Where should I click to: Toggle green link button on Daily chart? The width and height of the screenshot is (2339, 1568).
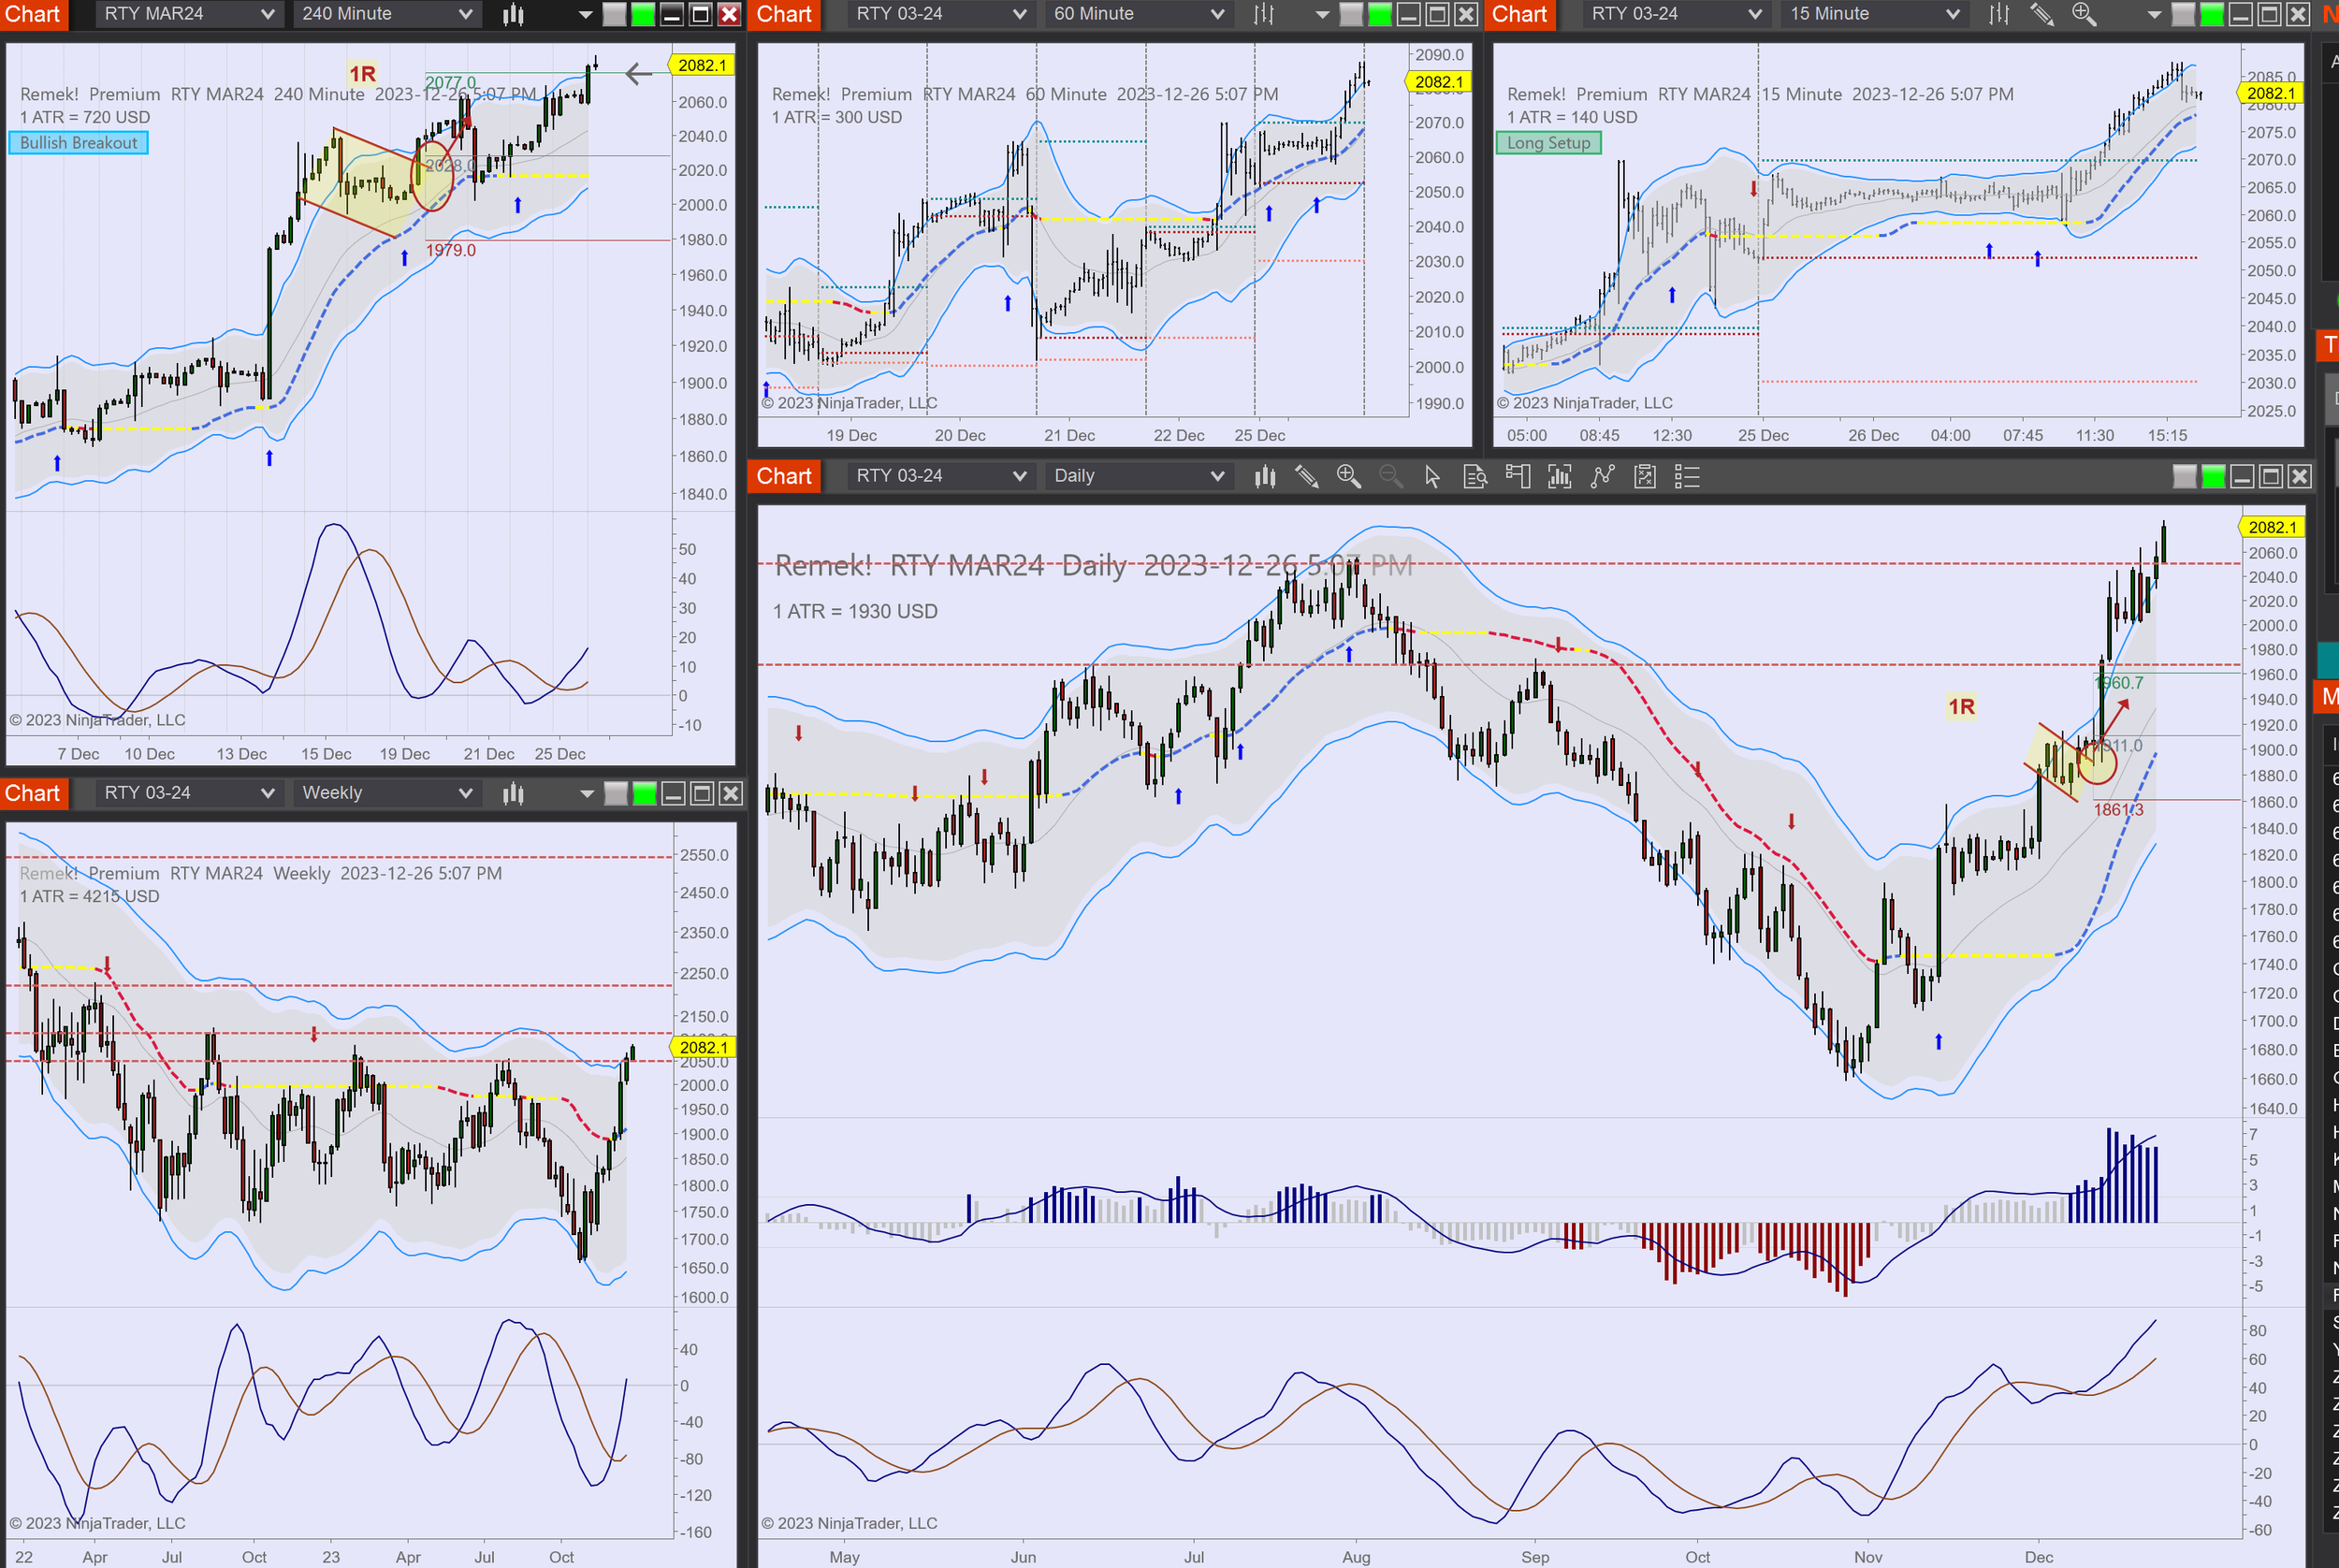click(2213, 477)
